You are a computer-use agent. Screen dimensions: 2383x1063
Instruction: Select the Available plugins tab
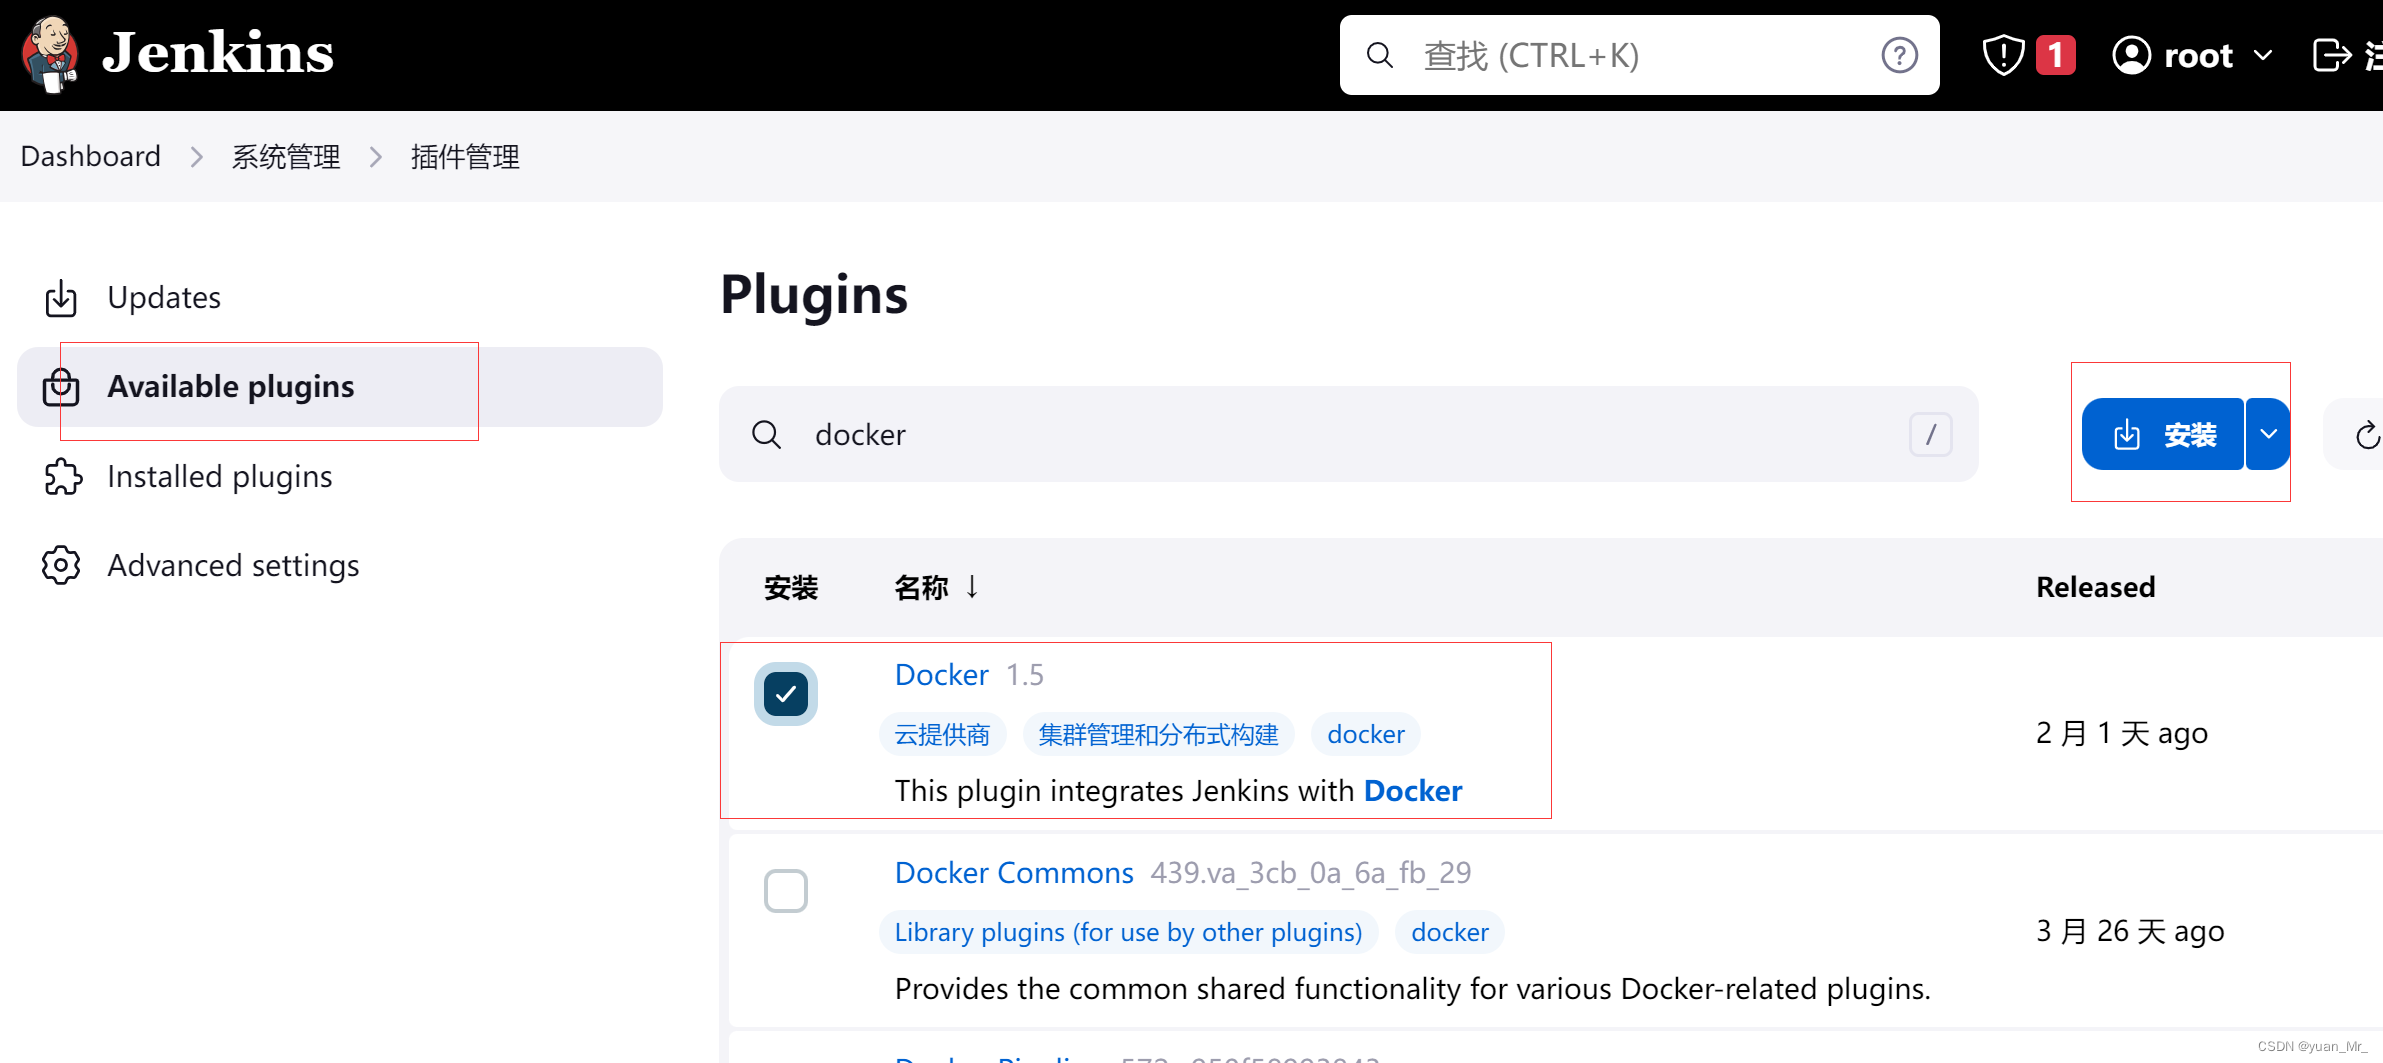(x=340, y=387)
